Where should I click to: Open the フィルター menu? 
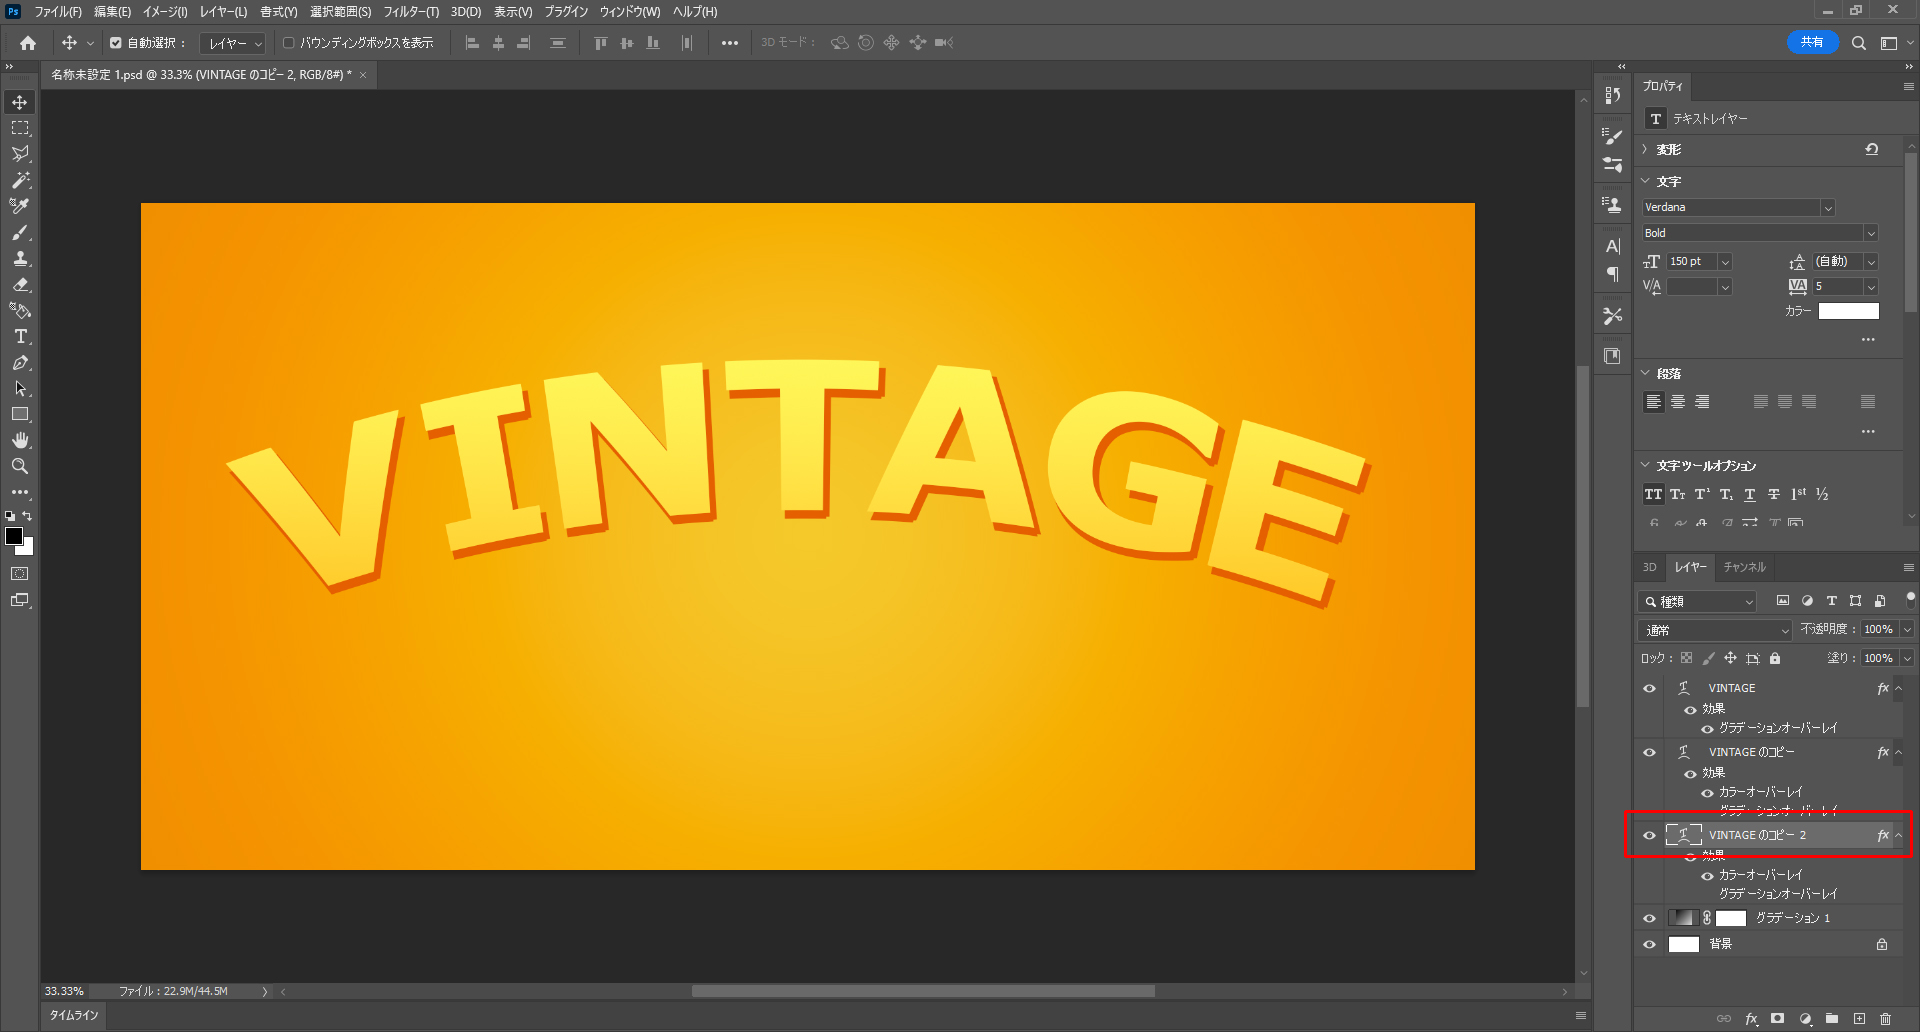coord(410,12)
